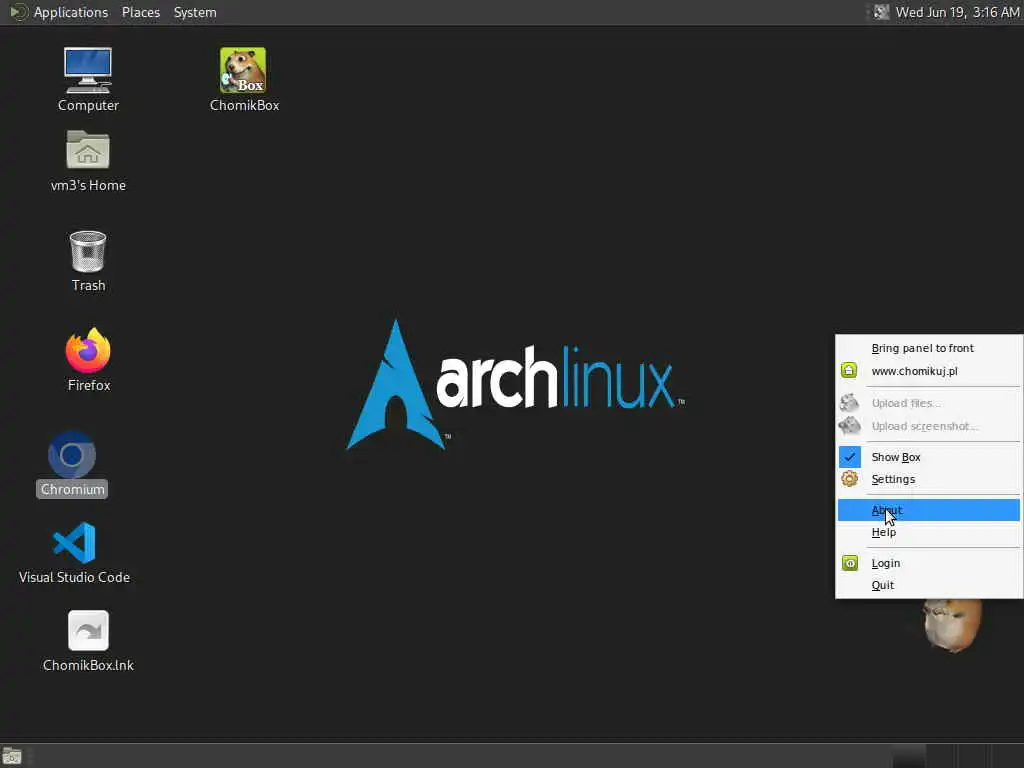Viewport: 1024px width, 768px height.
Task: Toggle the Show Box checkmark
Action: click(x=850, y=457)
